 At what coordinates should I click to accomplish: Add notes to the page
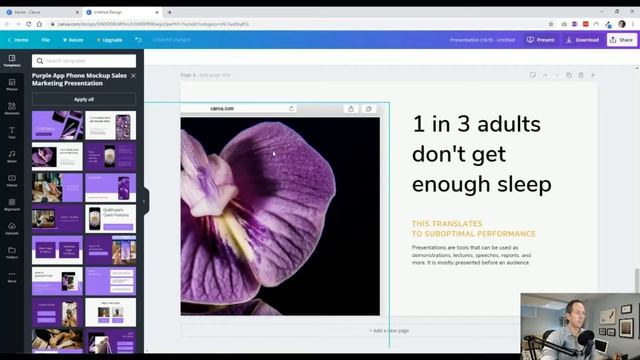click(x=533, y=75)
